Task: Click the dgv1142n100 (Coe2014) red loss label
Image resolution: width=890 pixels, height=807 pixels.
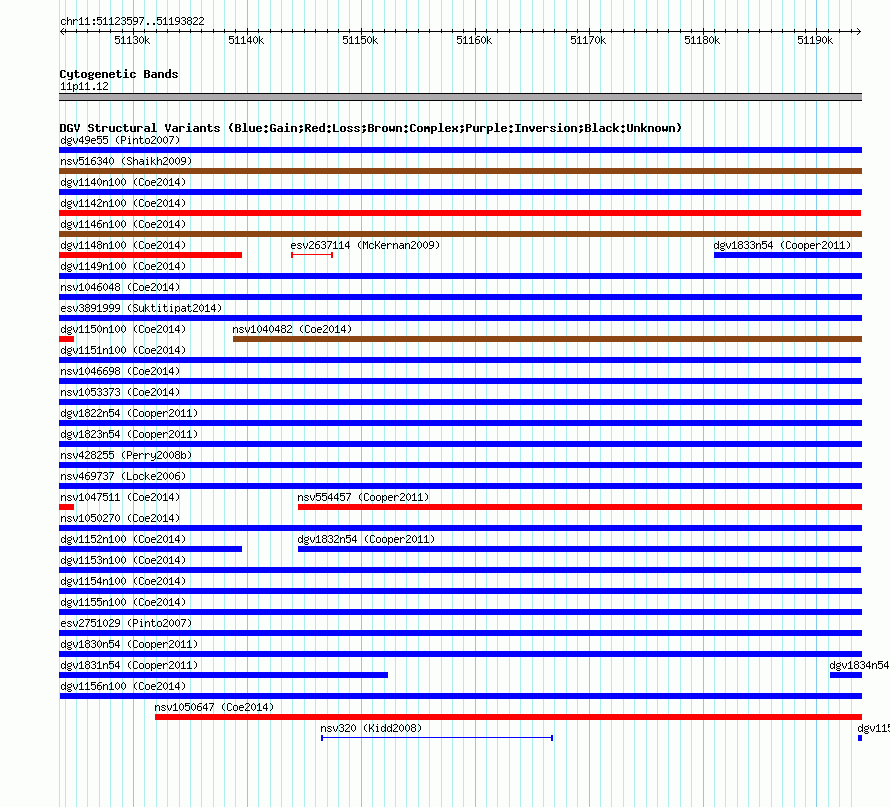Action: (x=123, y=203)
